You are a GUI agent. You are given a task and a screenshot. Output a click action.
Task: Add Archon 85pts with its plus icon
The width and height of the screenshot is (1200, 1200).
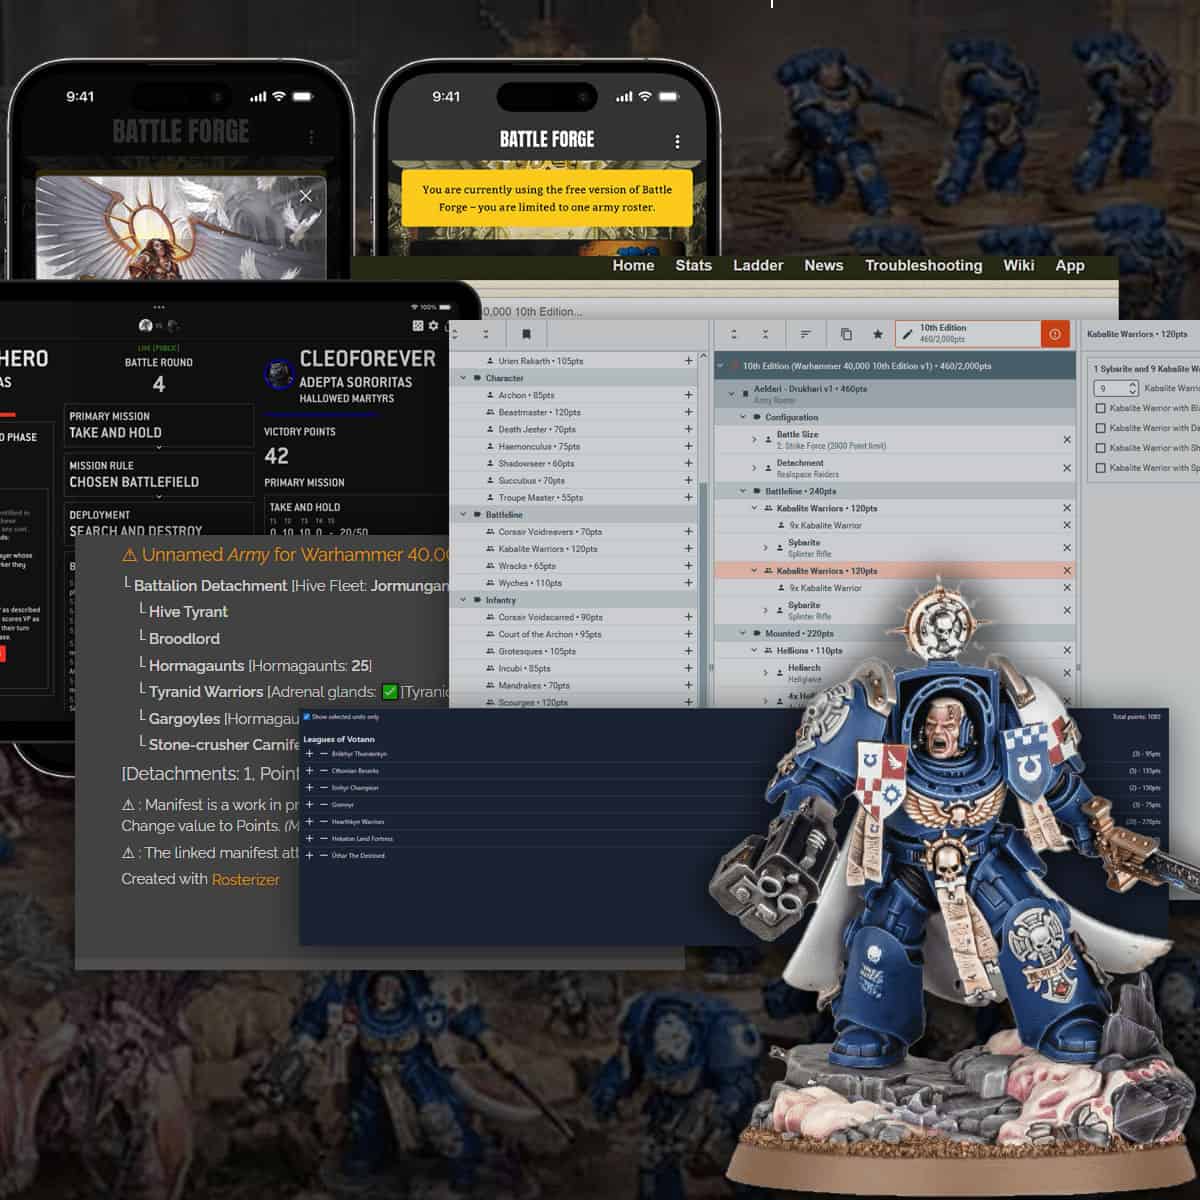tap(688, 395)
